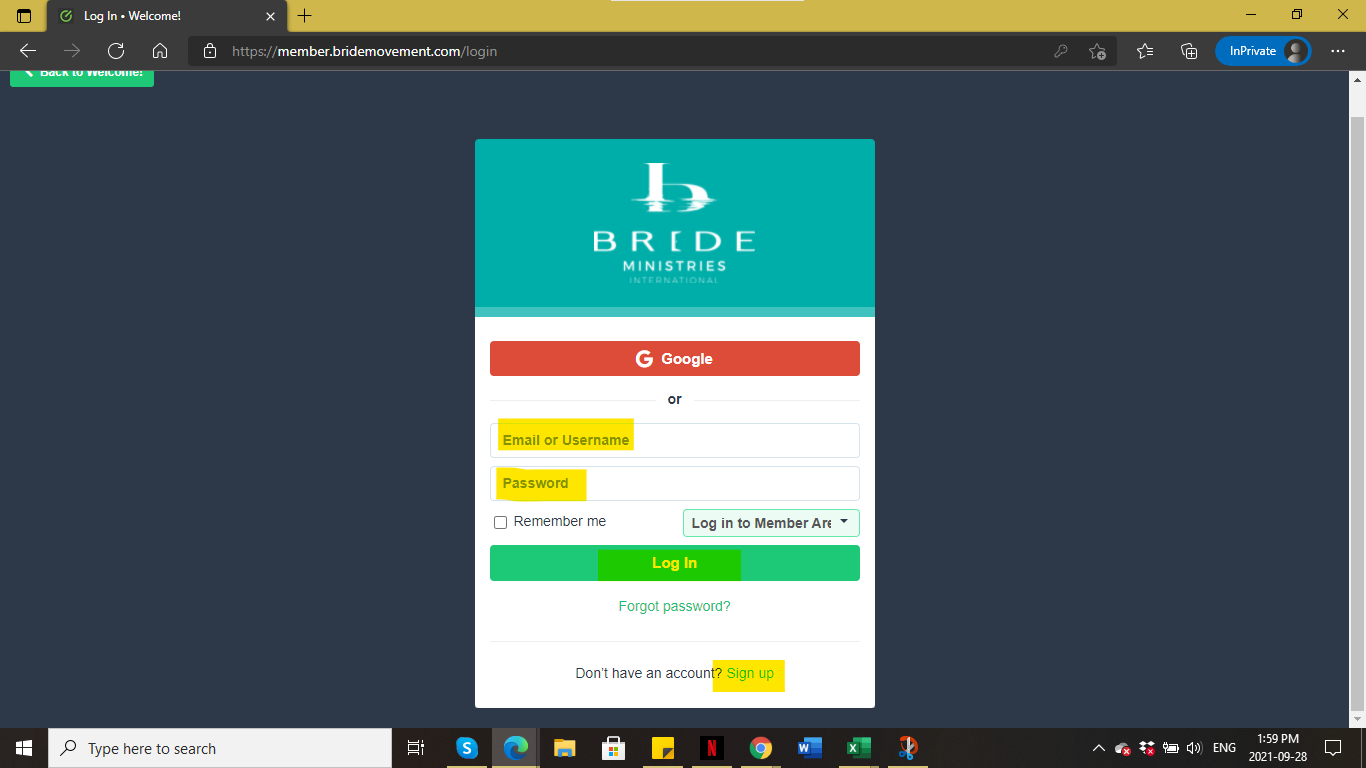Open the battery status tray icon

pos(1170,748)
